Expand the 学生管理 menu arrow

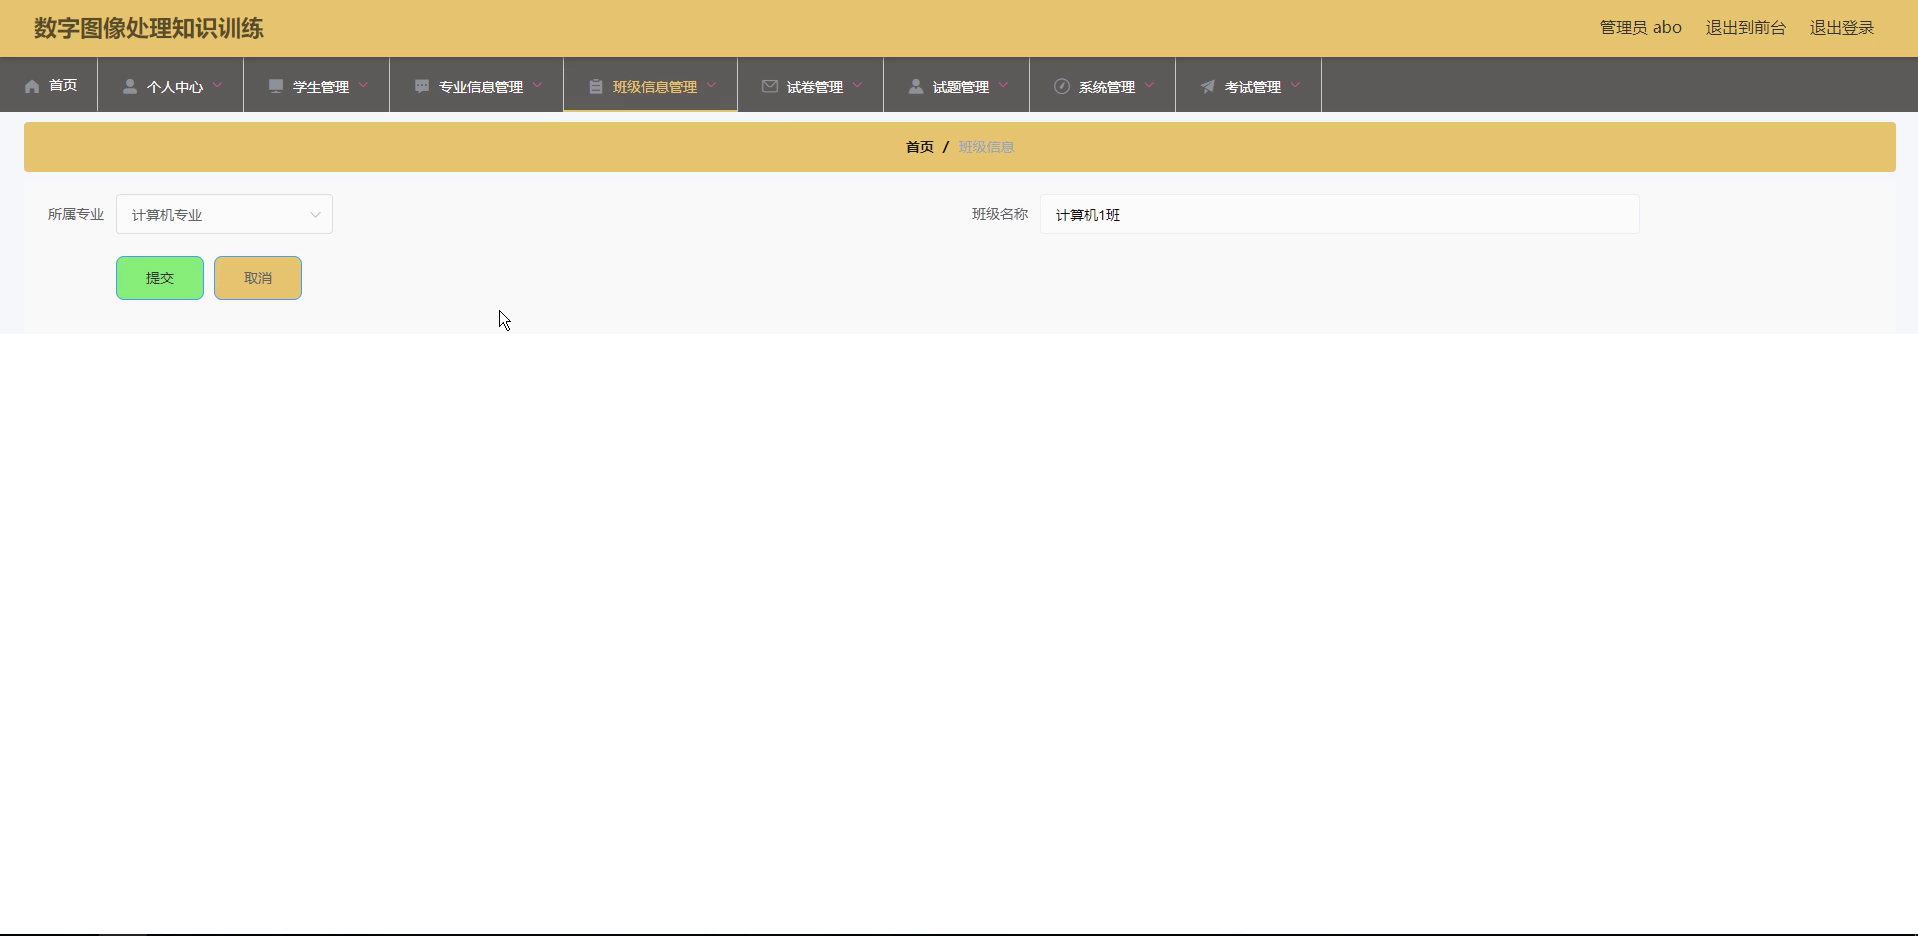(x=363, y=85)
